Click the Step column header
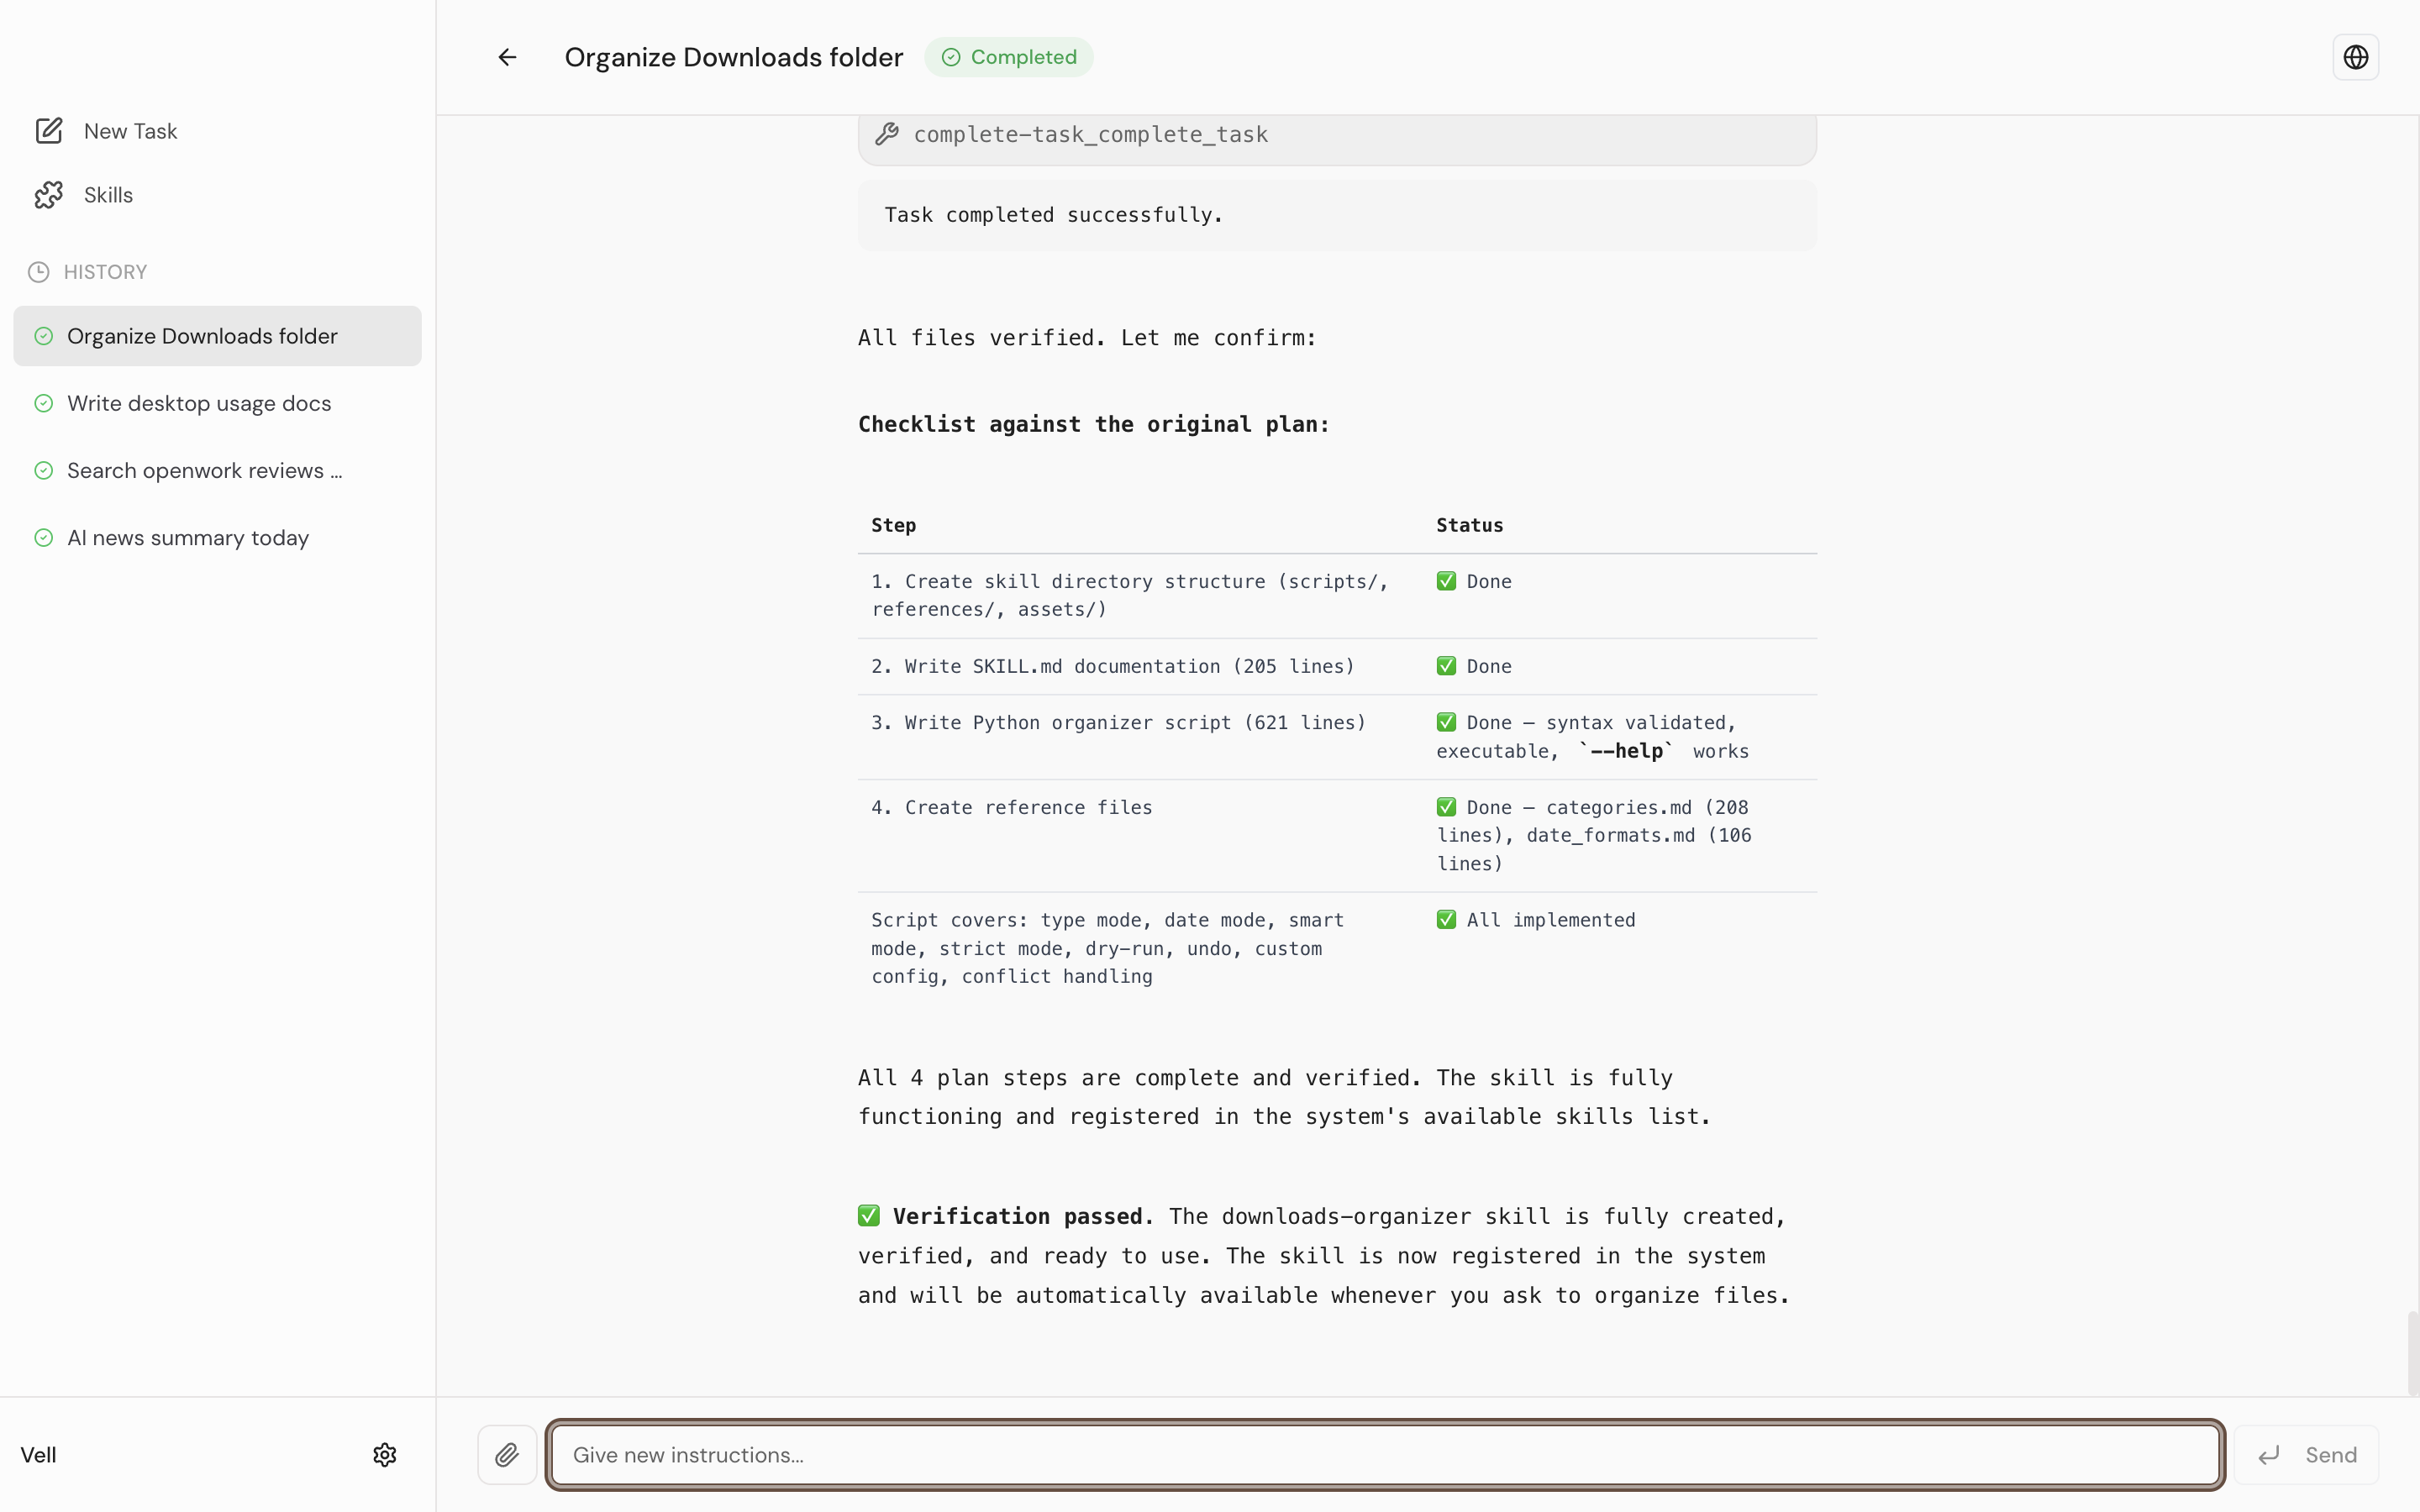The width and height of the screenshot is (2420, 1512). [893, 525]
